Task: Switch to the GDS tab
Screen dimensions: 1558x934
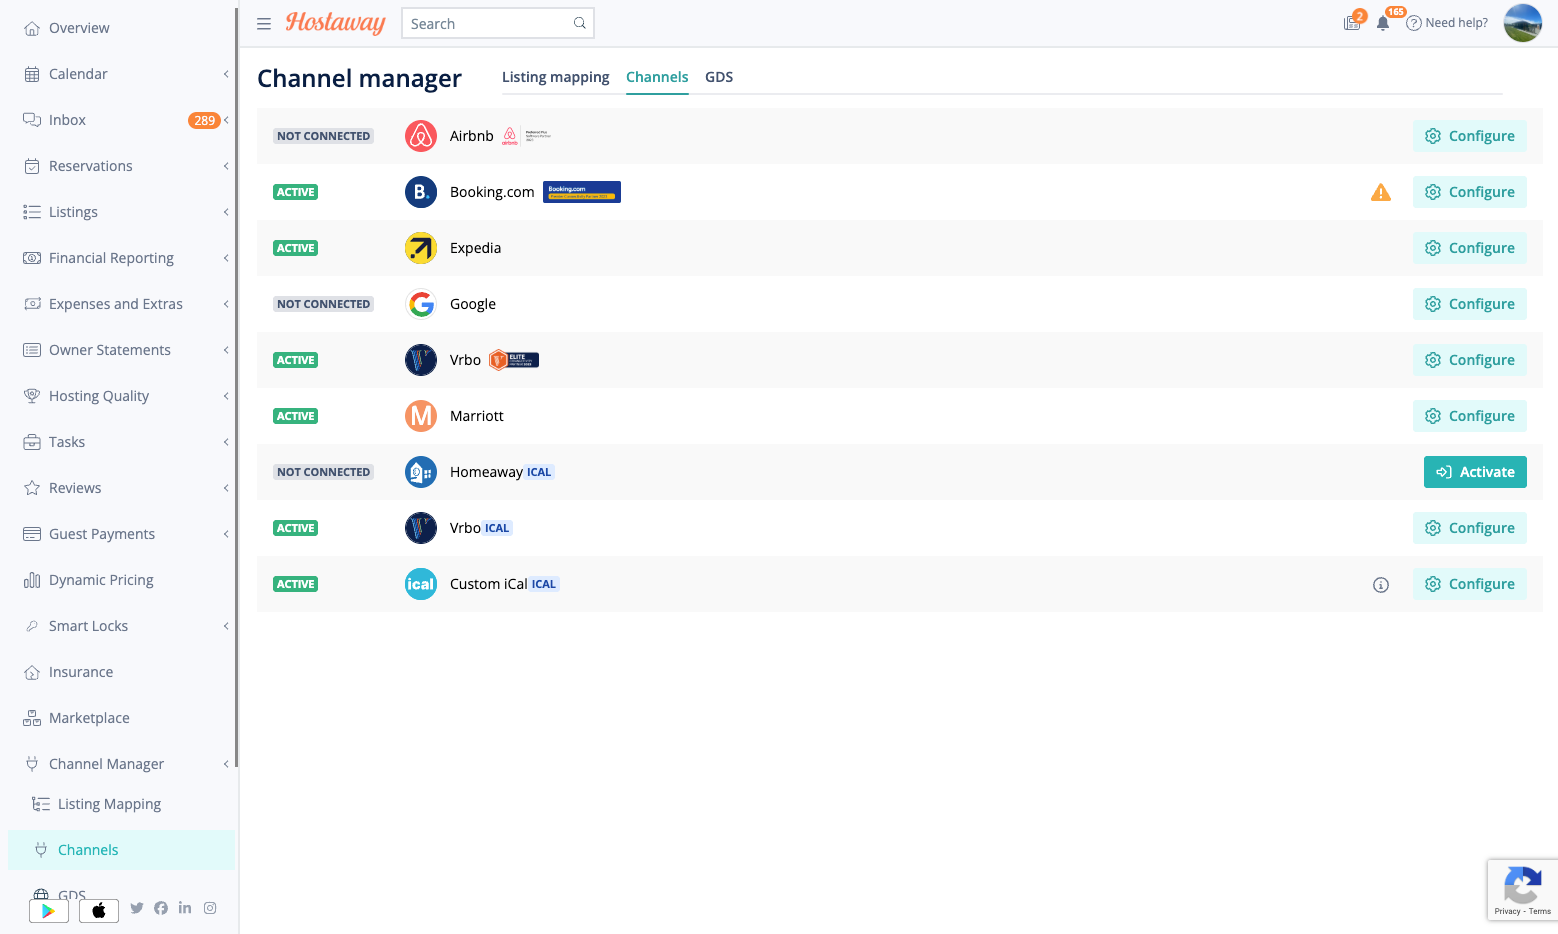Action: click(x=719, y=77)
